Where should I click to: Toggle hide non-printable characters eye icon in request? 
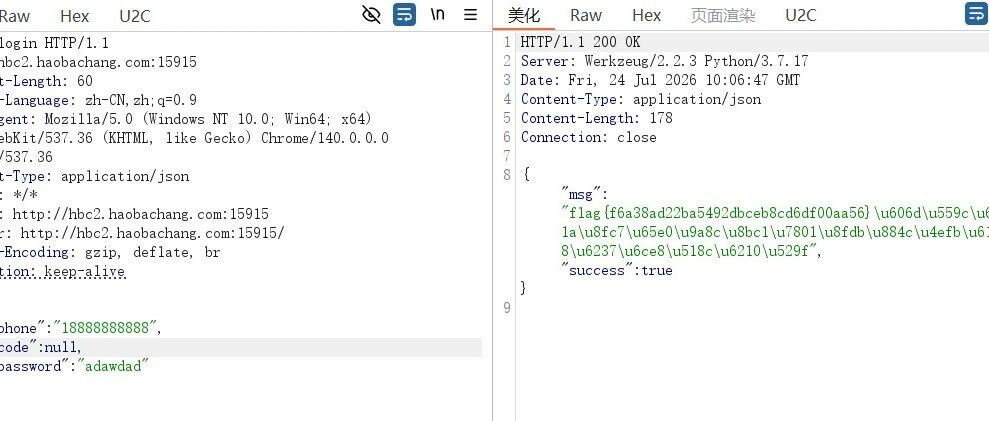(371, 15)
